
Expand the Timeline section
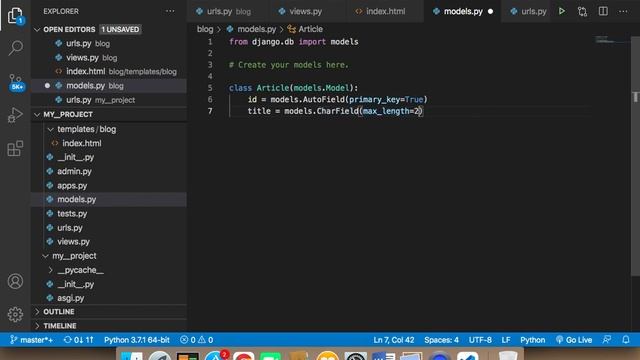109,326
